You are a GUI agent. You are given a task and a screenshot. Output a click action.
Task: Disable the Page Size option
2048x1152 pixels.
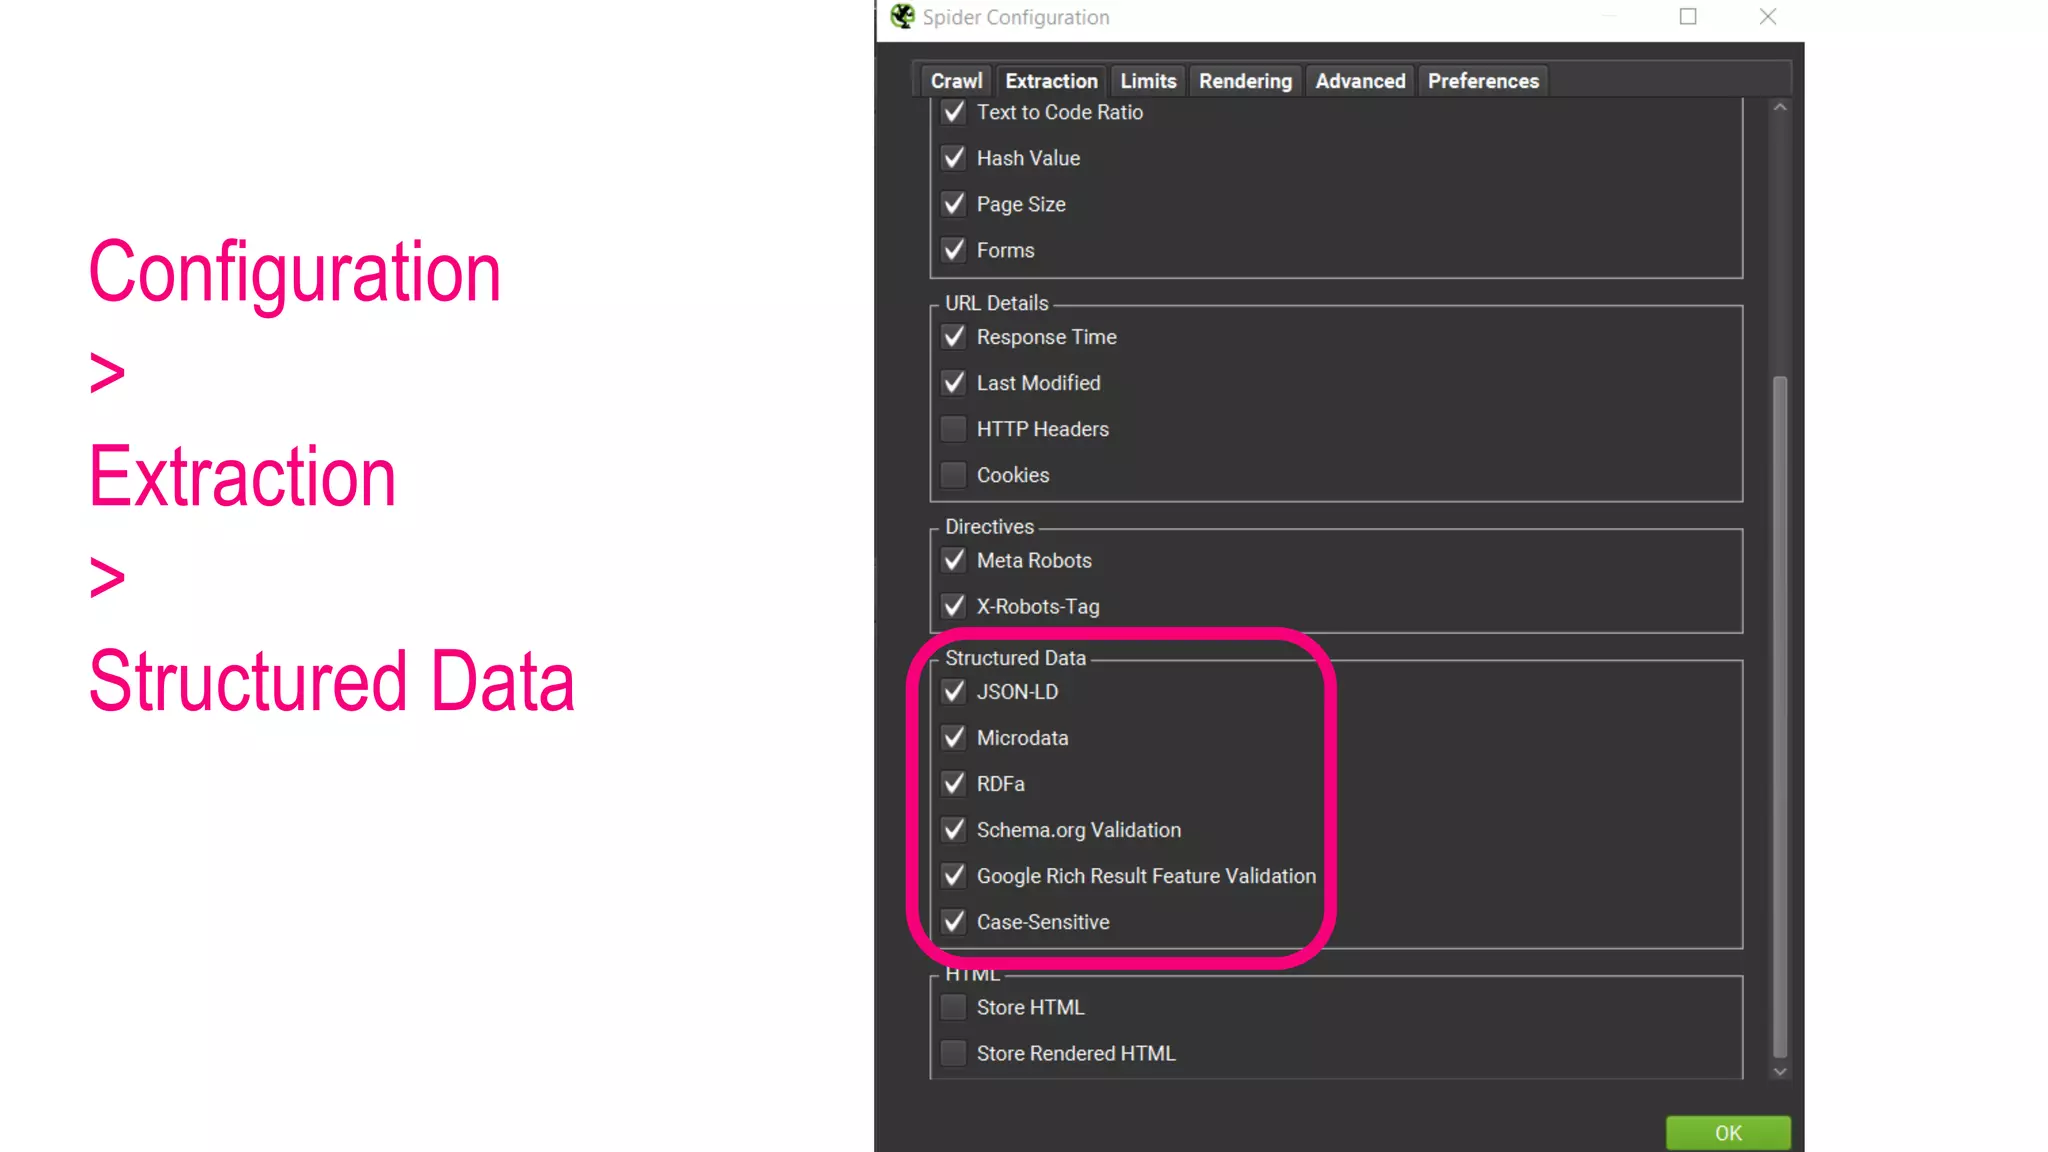click(x=954, y=204)
